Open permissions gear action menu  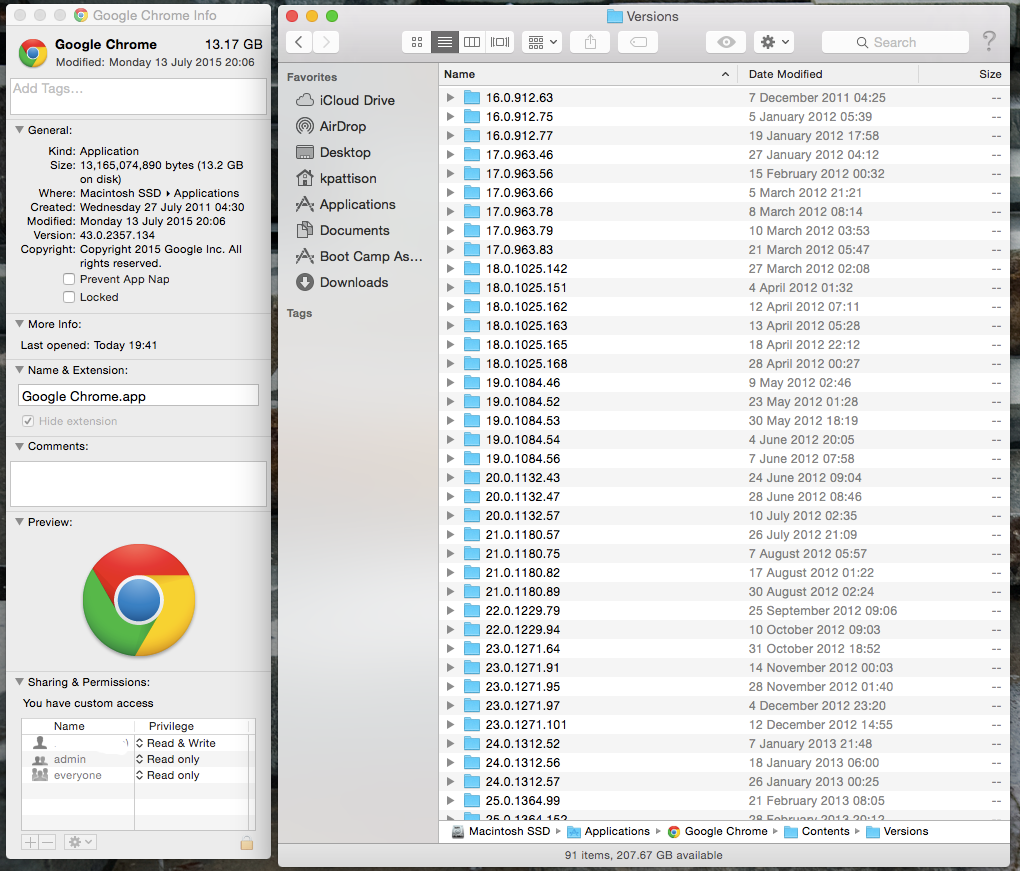tap(80, 842)
